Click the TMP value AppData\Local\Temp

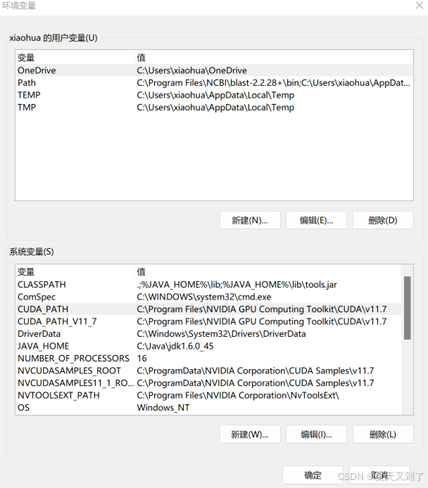tap(215, 107)
